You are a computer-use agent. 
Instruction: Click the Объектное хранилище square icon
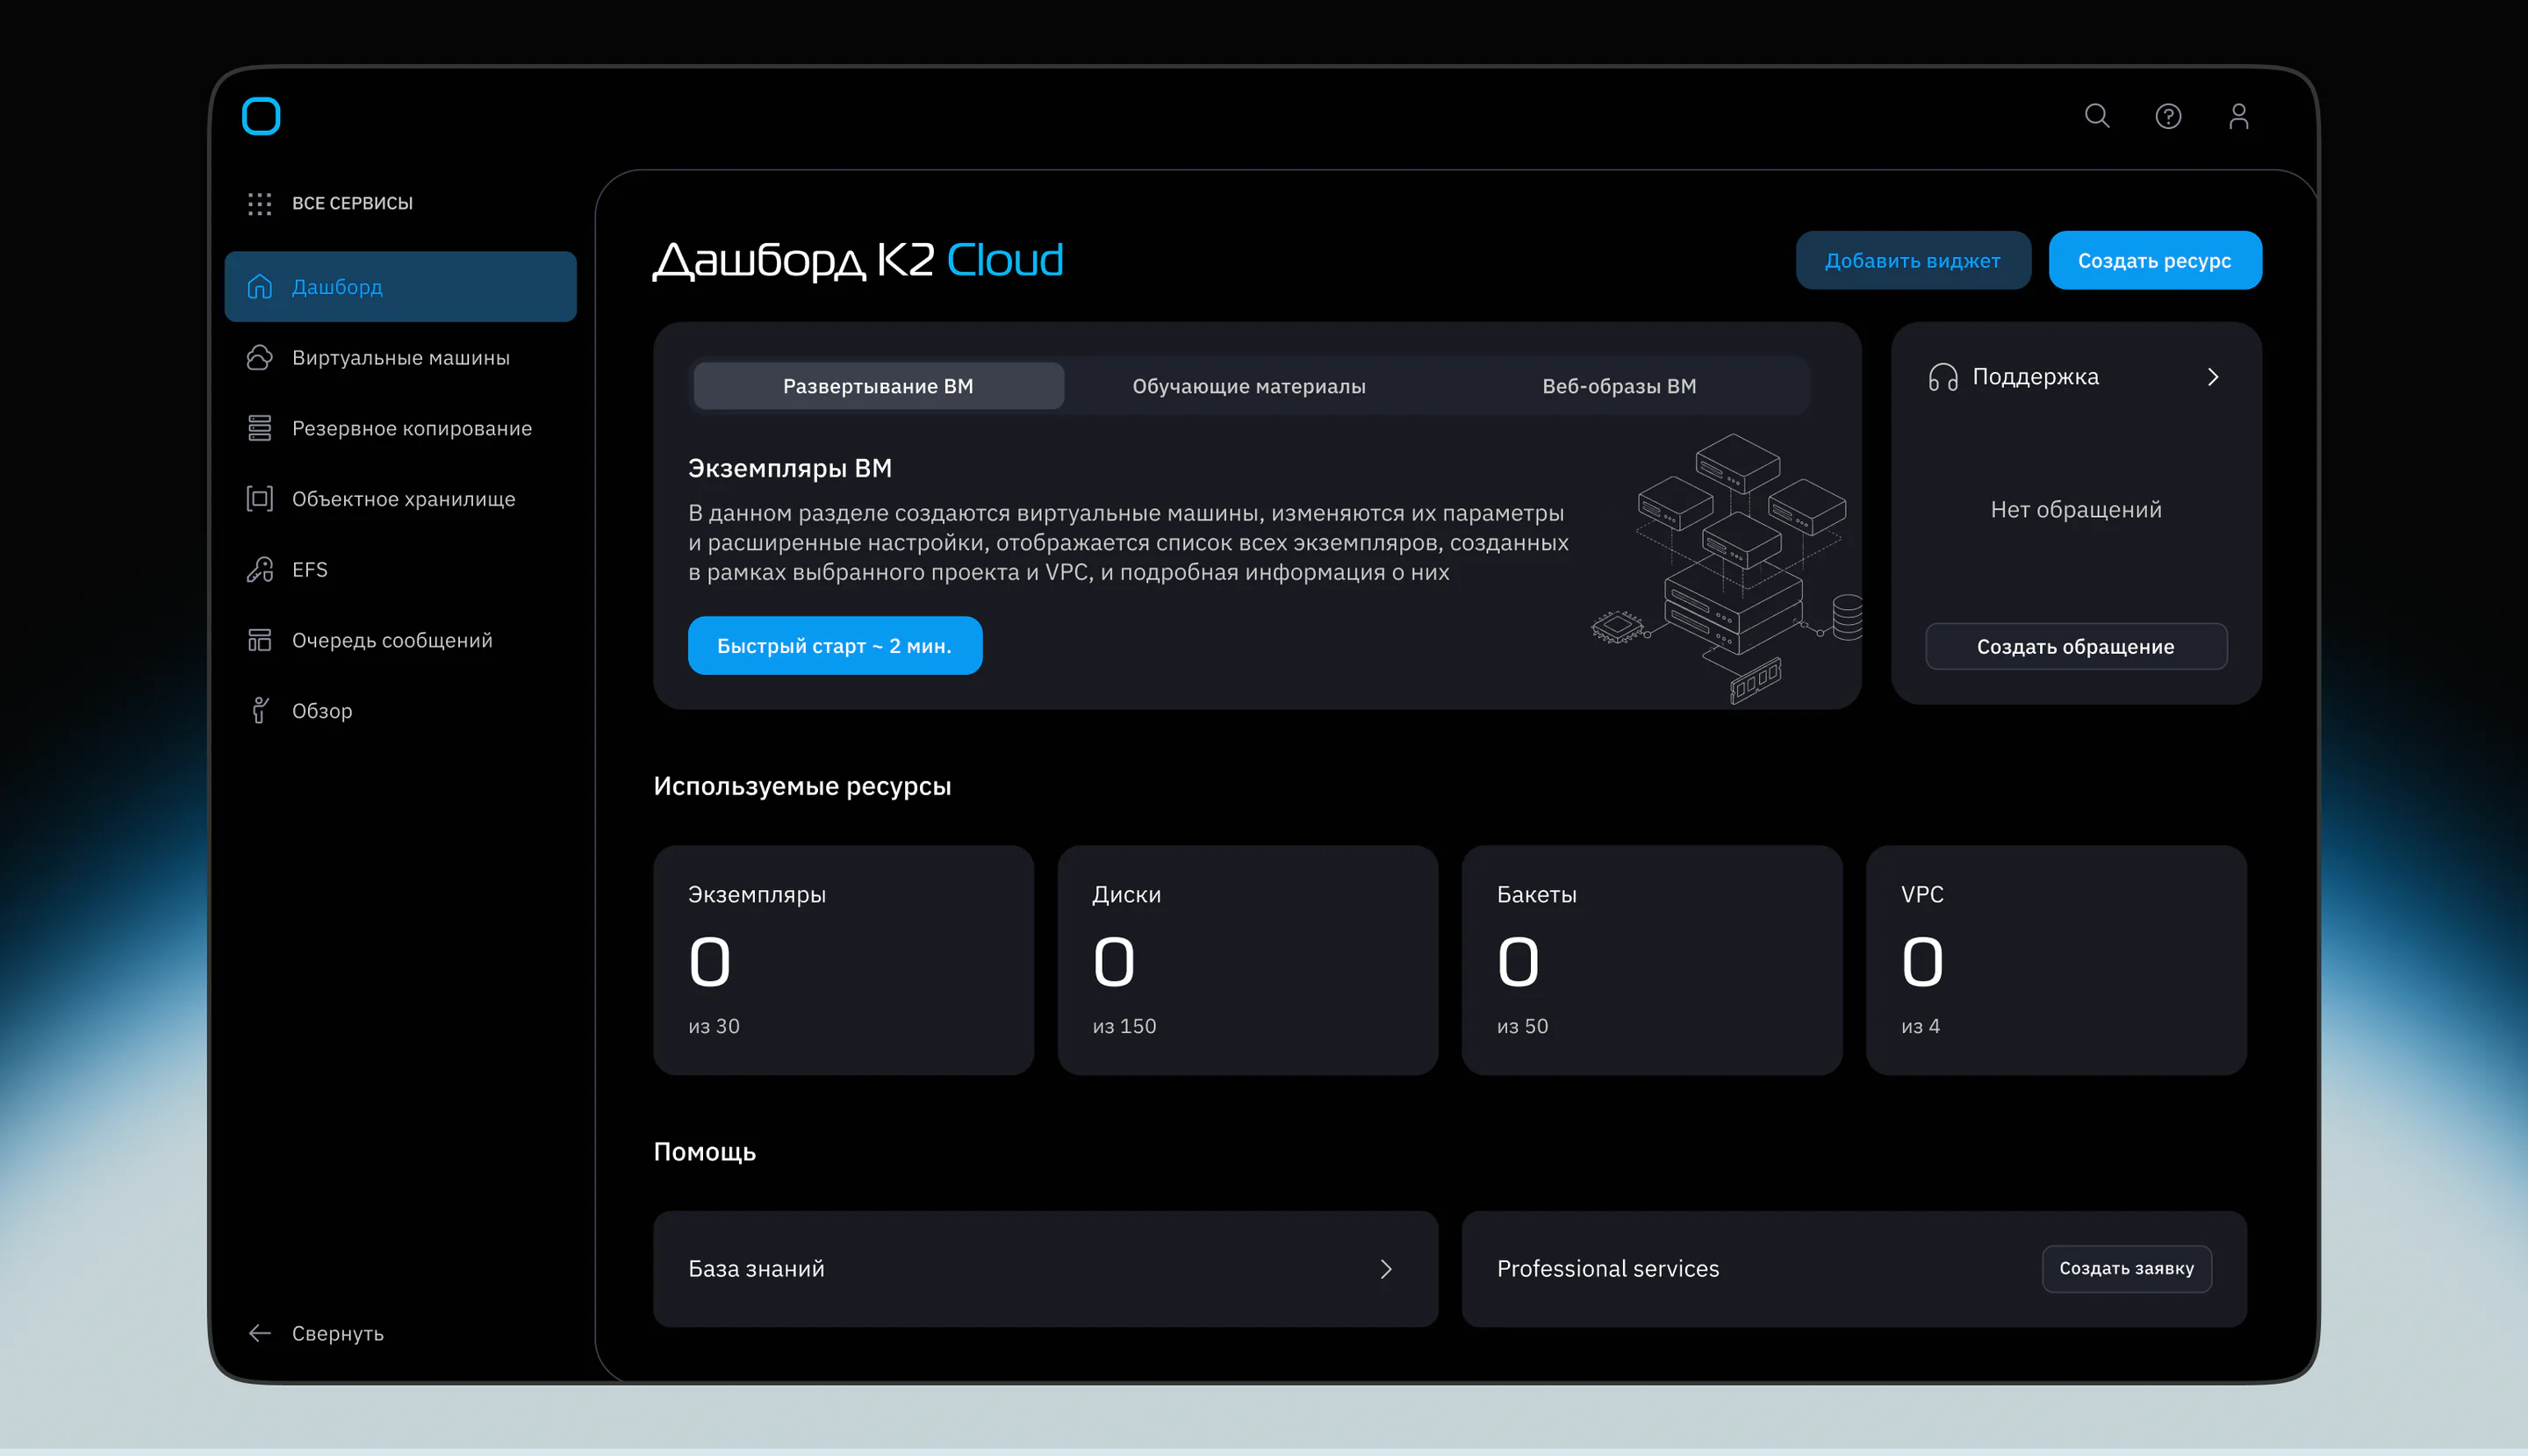(x=260, y=499)
